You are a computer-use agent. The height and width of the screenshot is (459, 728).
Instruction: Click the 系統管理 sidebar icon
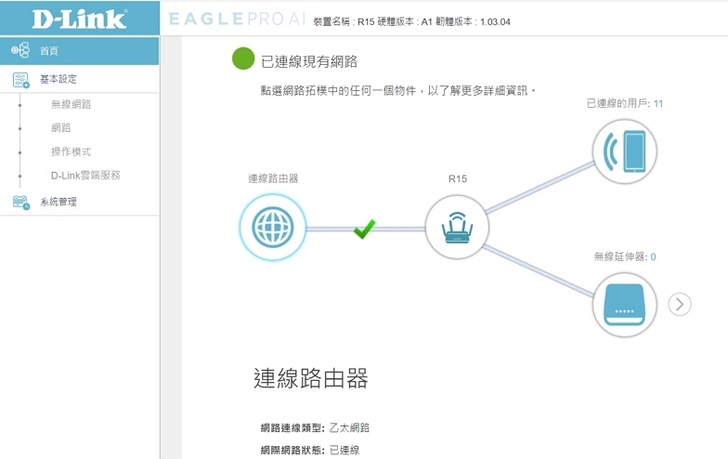[x=21, y=202]
